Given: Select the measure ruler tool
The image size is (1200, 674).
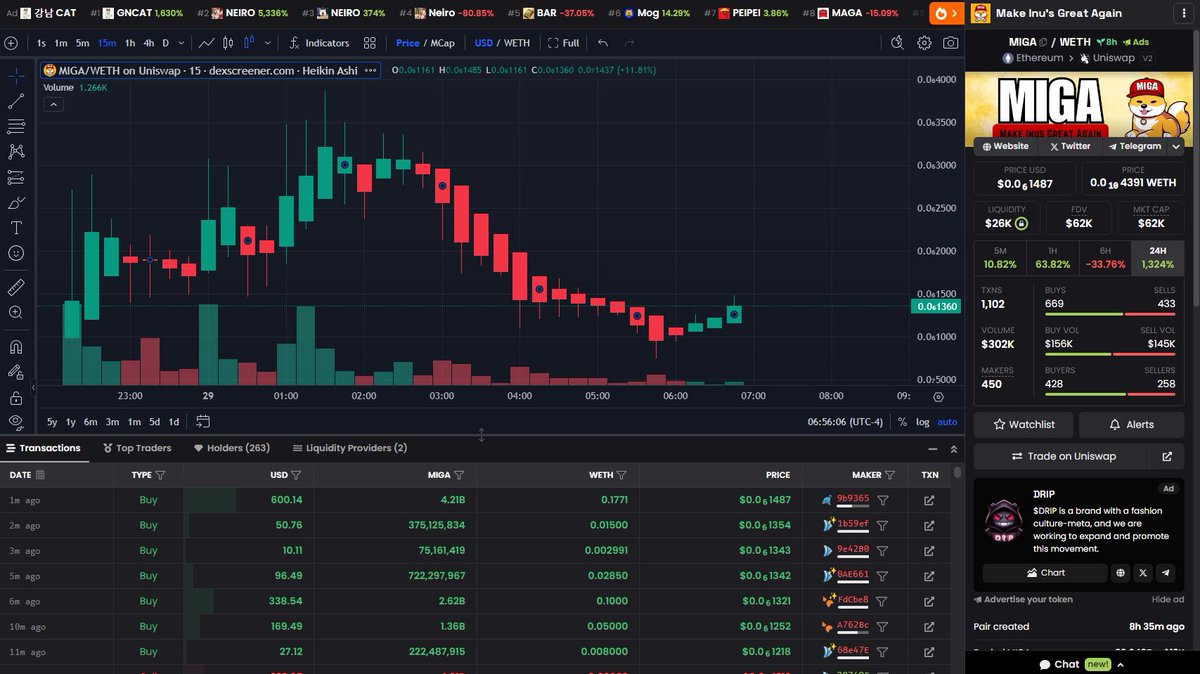Looking at the screenshot, I should [x=16, y=287].
